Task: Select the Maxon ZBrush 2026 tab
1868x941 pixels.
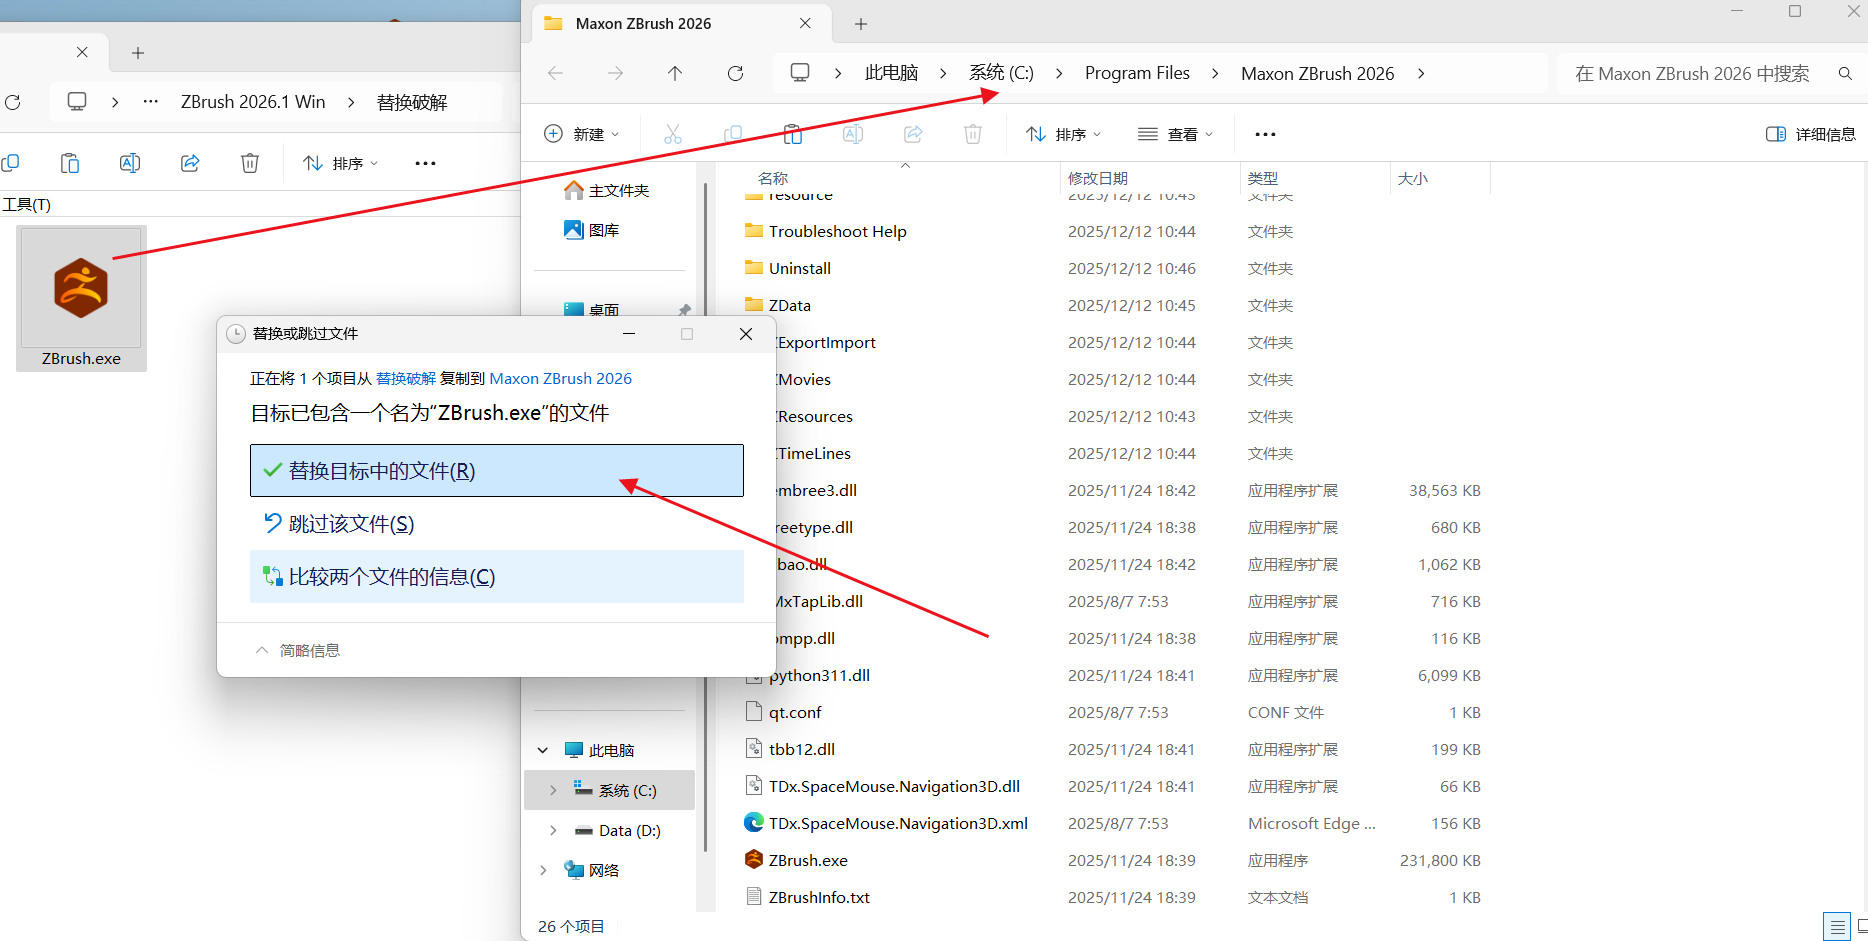Action: click(x=643, y=23)
